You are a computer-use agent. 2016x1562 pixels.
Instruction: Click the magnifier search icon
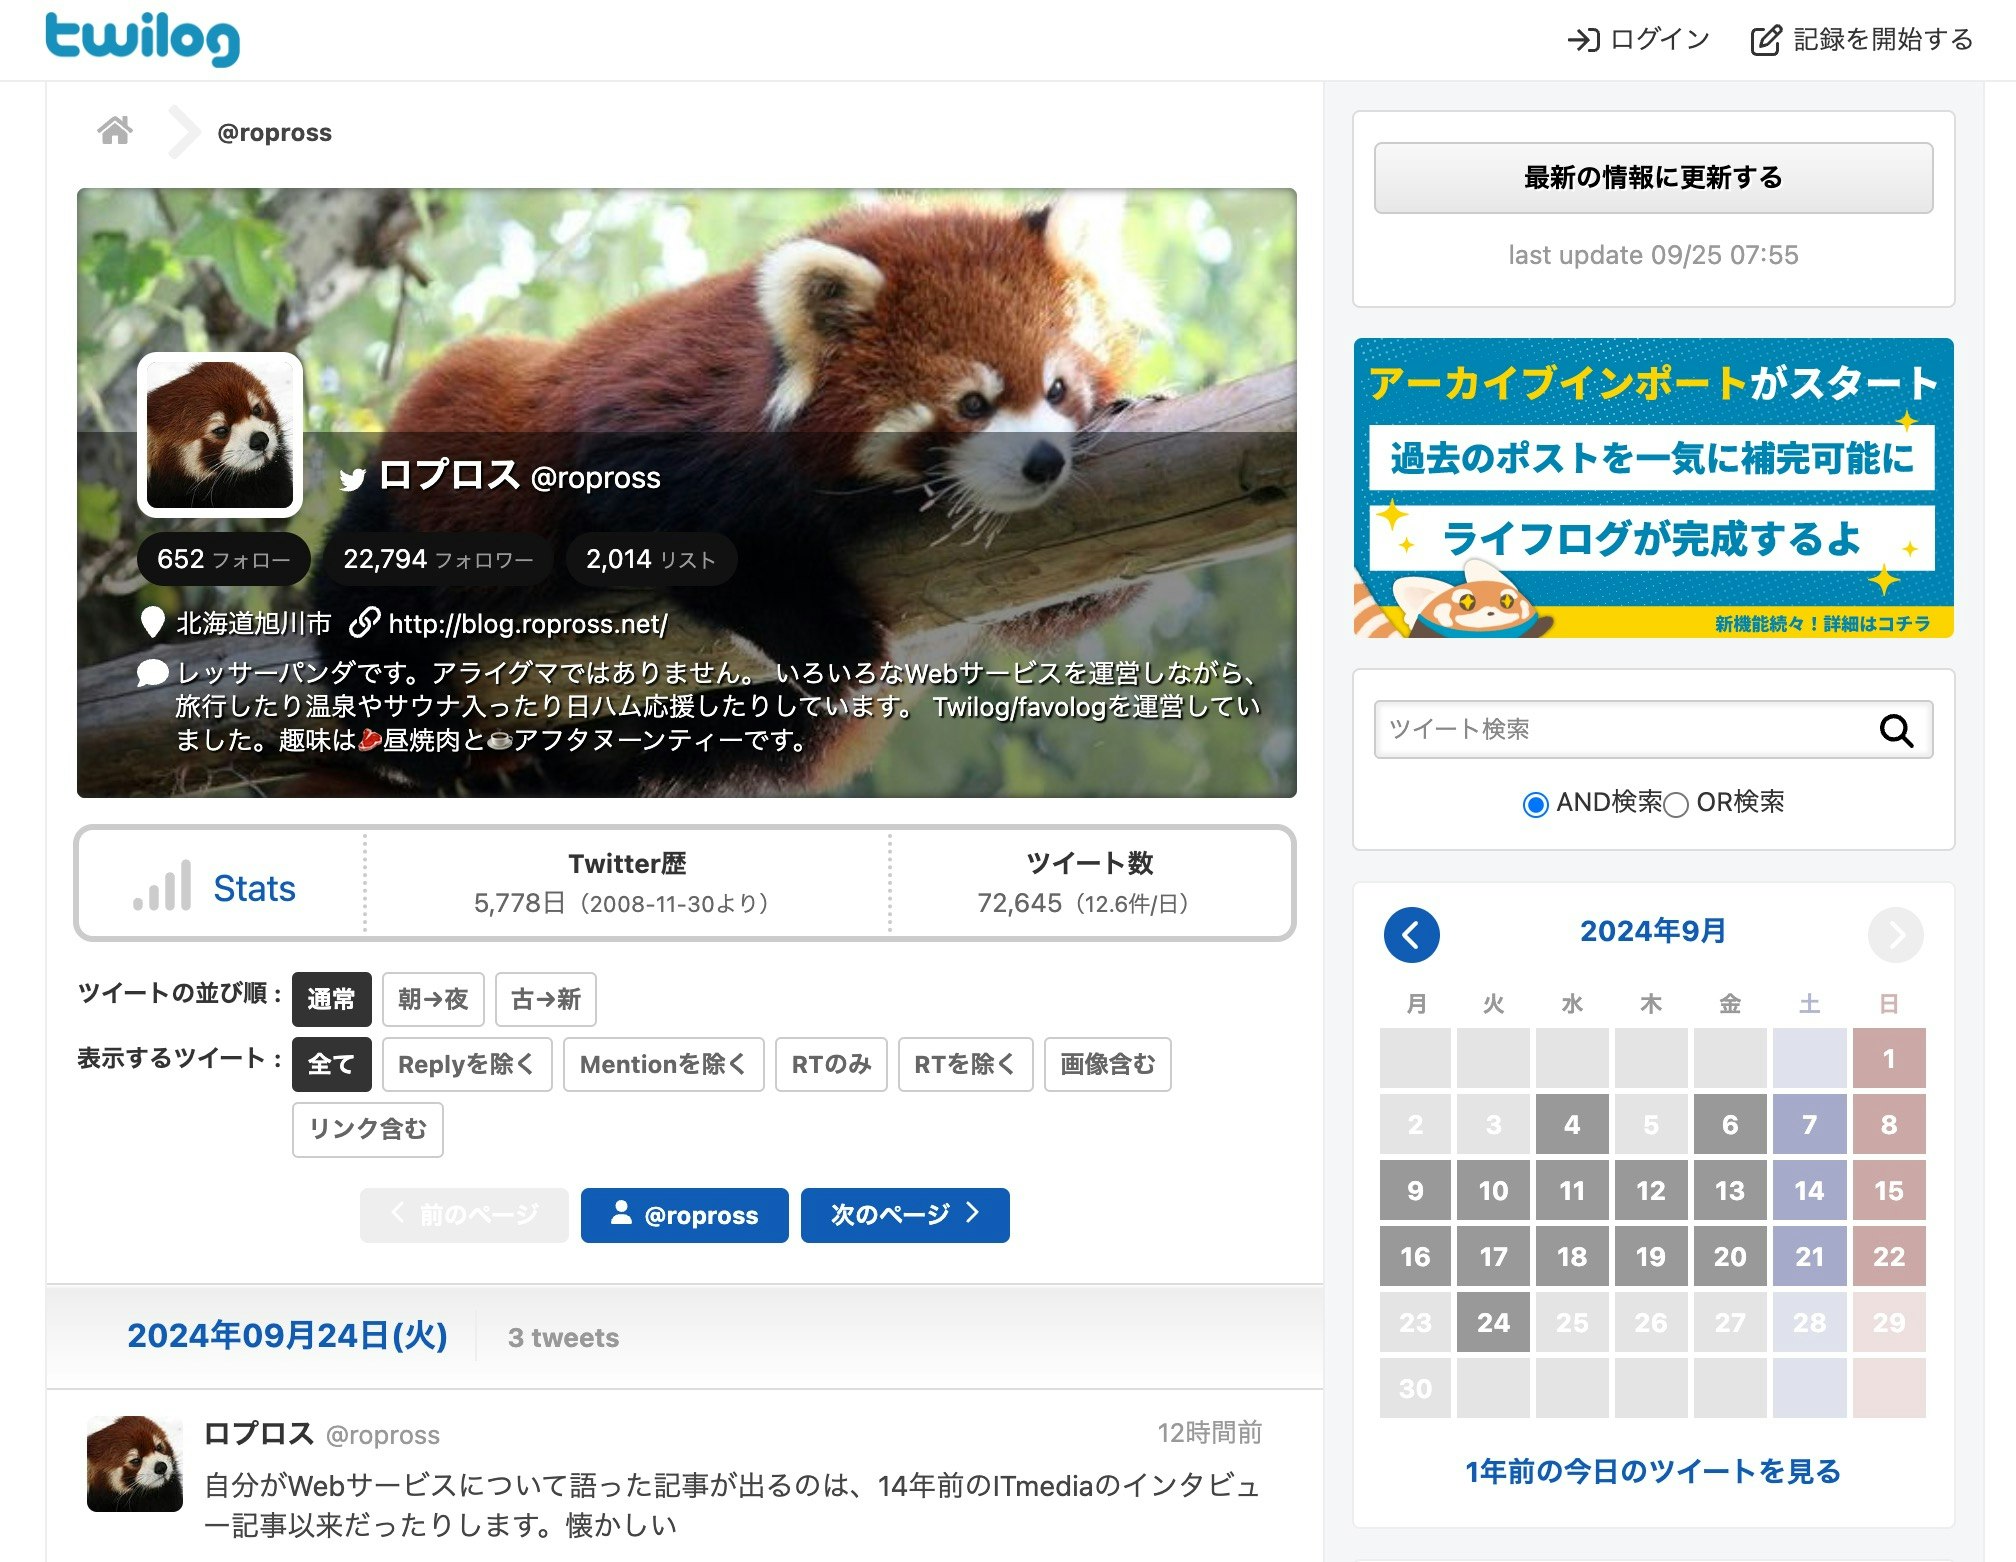(1895, 731)
